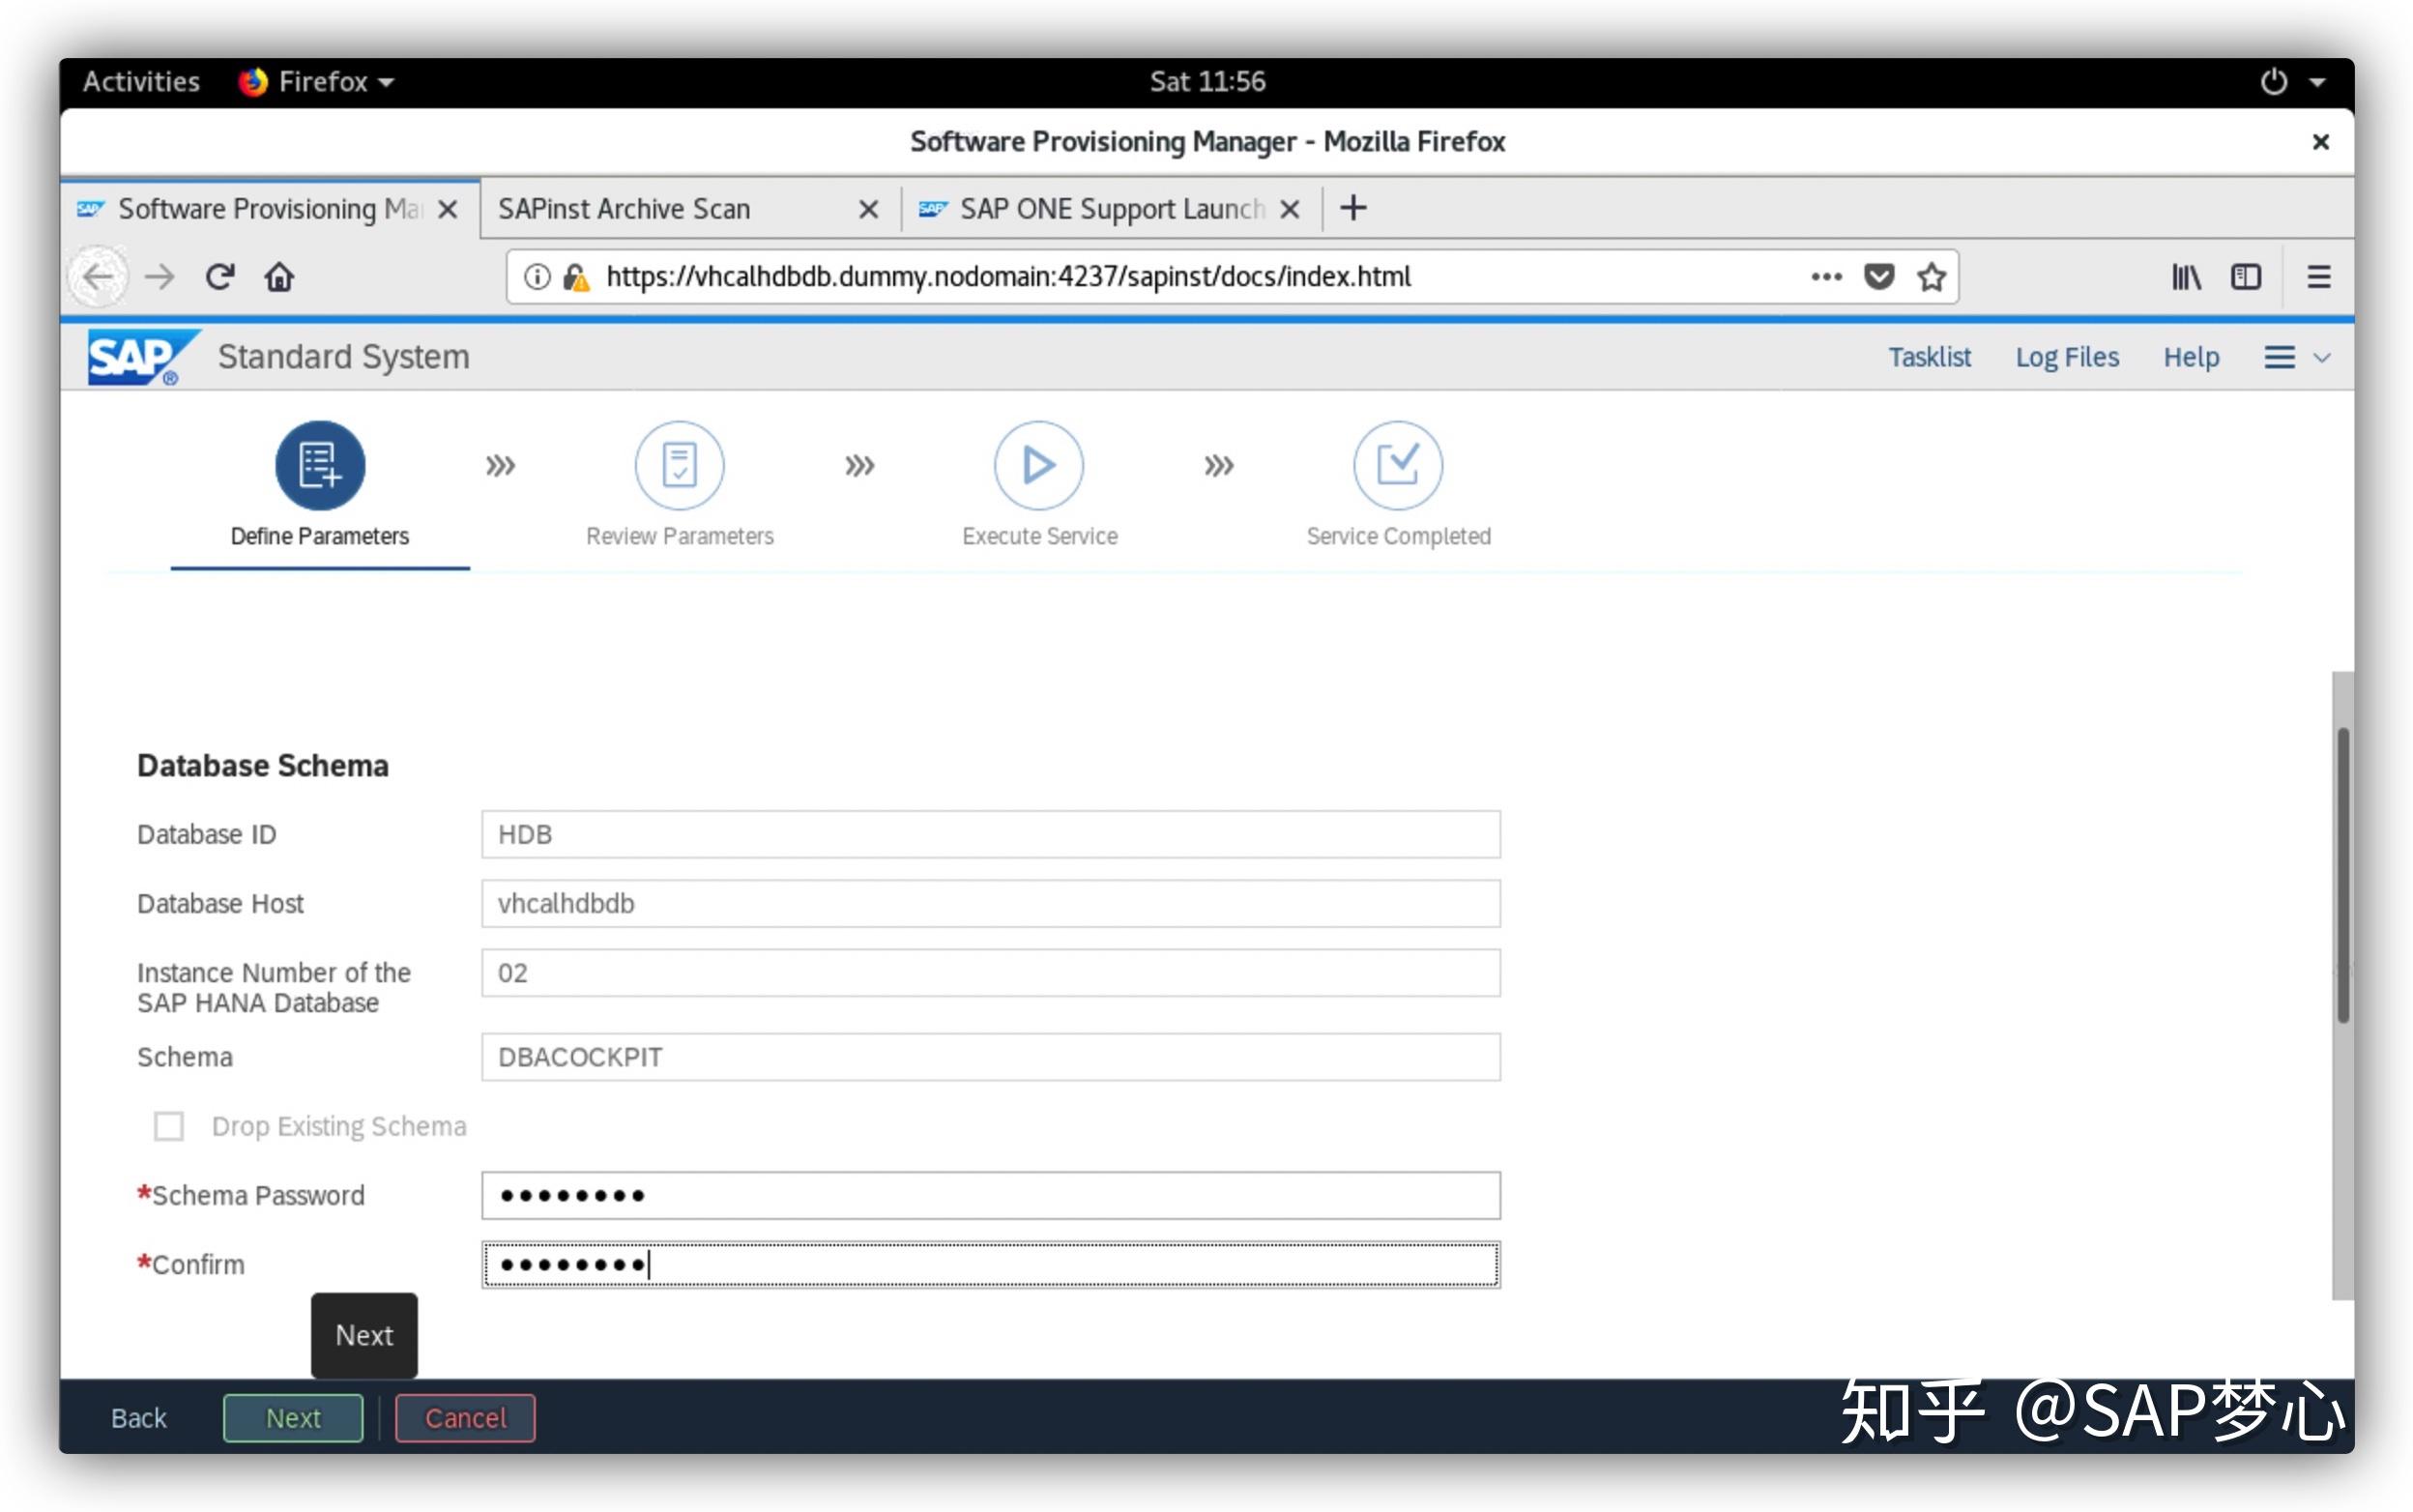Expand the browser sidebar panel icon
Viewport: 2413px width, 1512px height.
(x=2246, y=276)
